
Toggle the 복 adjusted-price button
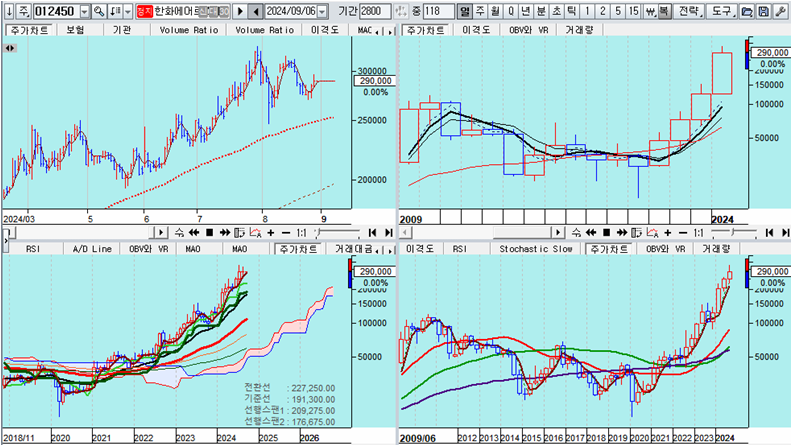point(662,11)
